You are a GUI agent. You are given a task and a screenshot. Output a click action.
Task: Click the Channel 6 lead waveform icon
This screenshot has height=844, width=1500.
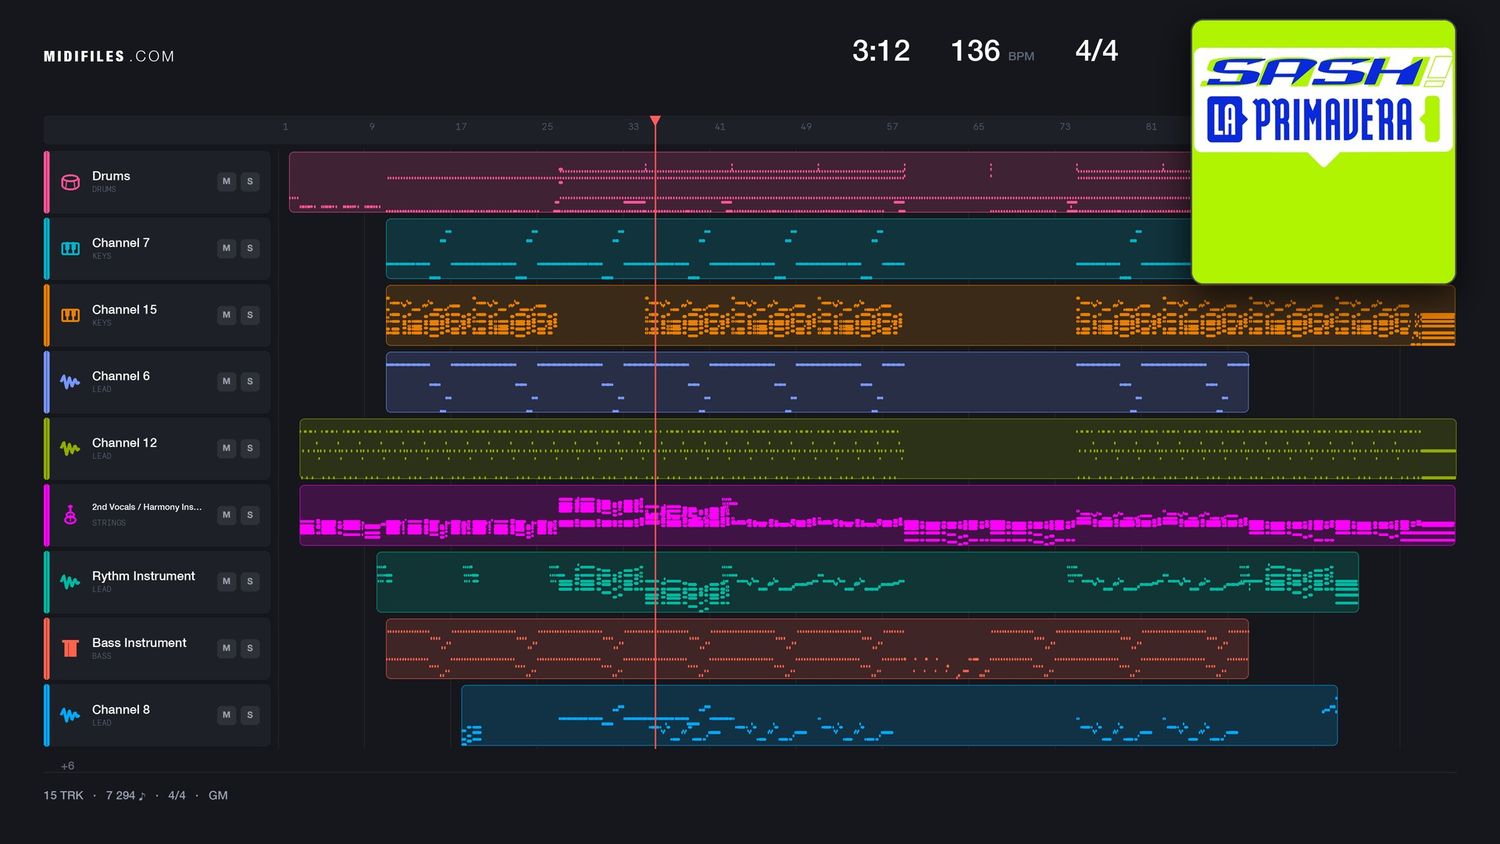(x=70, y=382)
